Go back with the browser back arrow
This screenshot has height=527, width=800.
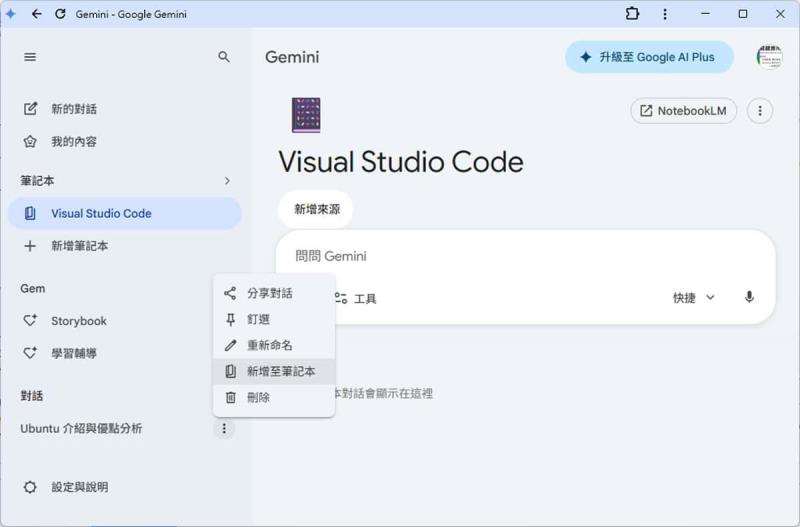tap(36, 14)
